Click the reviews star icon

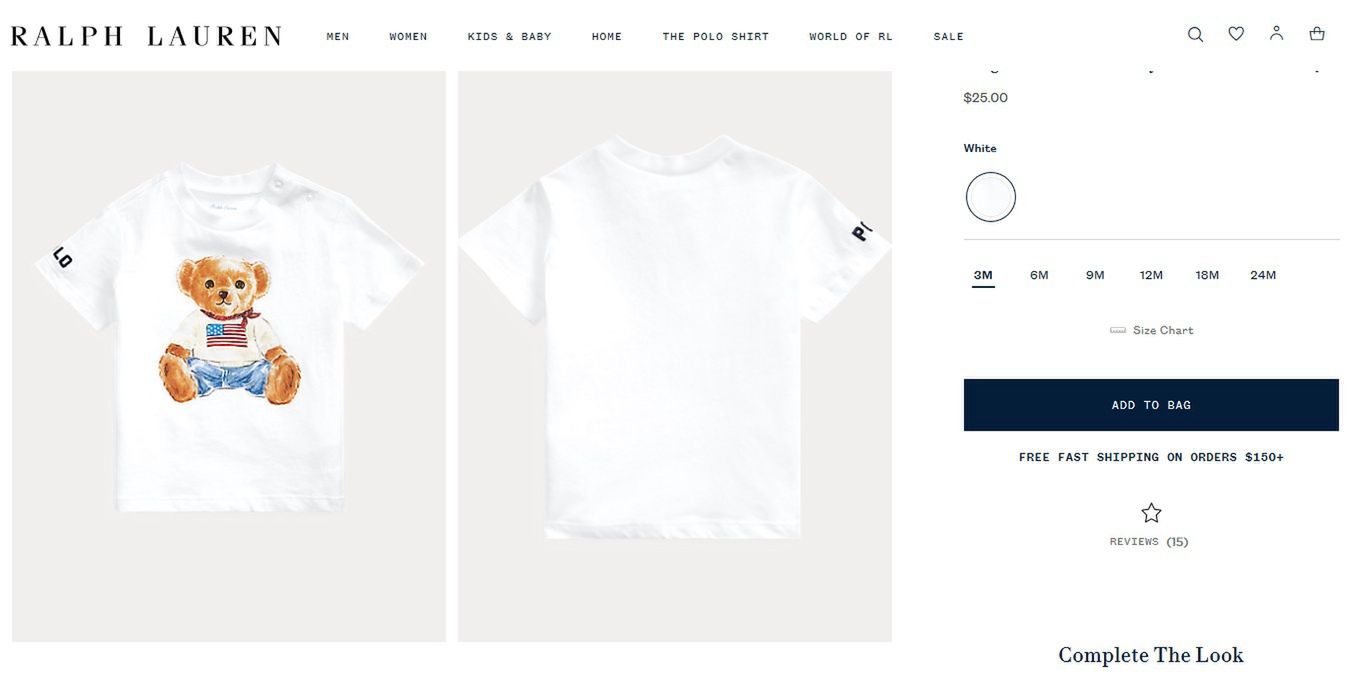[x=1151, y=513]
